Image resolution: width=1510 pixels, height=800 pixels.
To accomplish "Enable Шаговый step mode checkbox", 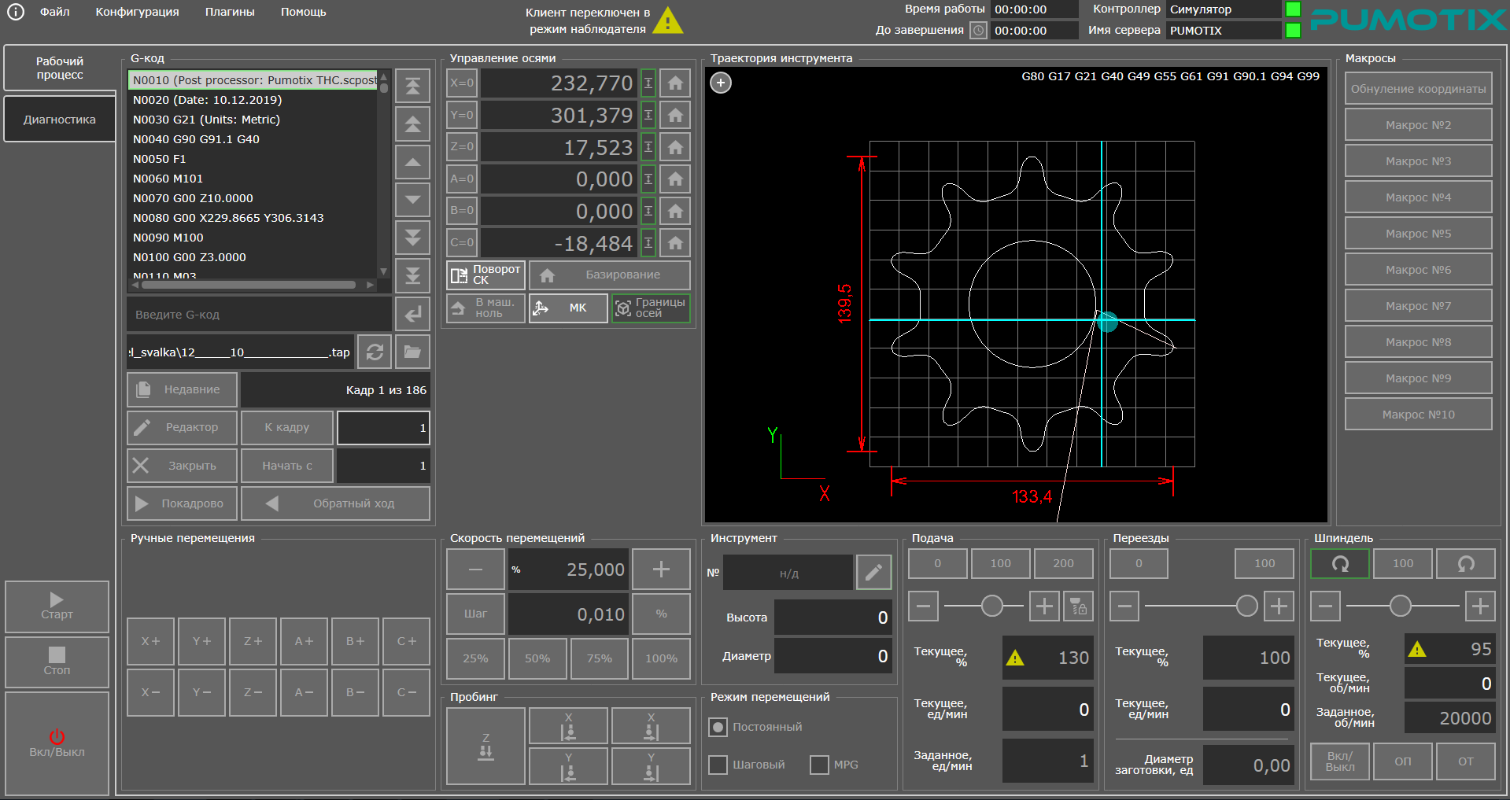I will (x=718, y=765).
